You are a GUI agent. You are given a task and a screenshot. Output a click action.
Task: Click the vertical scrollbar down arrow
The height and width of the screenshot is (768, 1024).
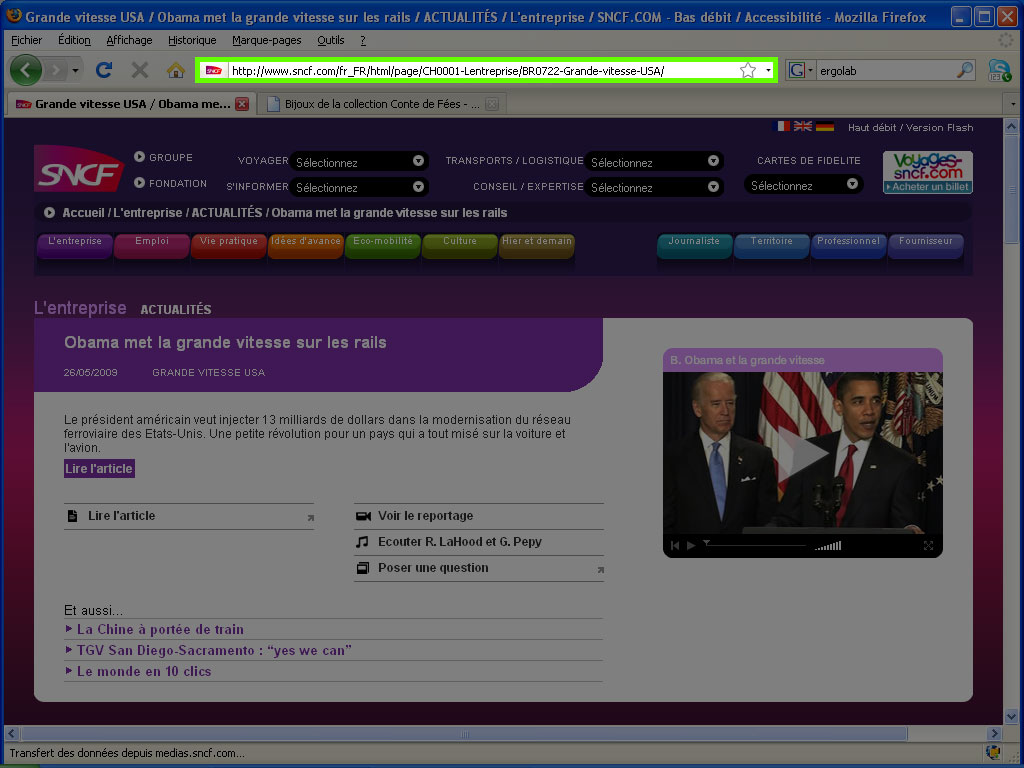[x=1011, y=716]
